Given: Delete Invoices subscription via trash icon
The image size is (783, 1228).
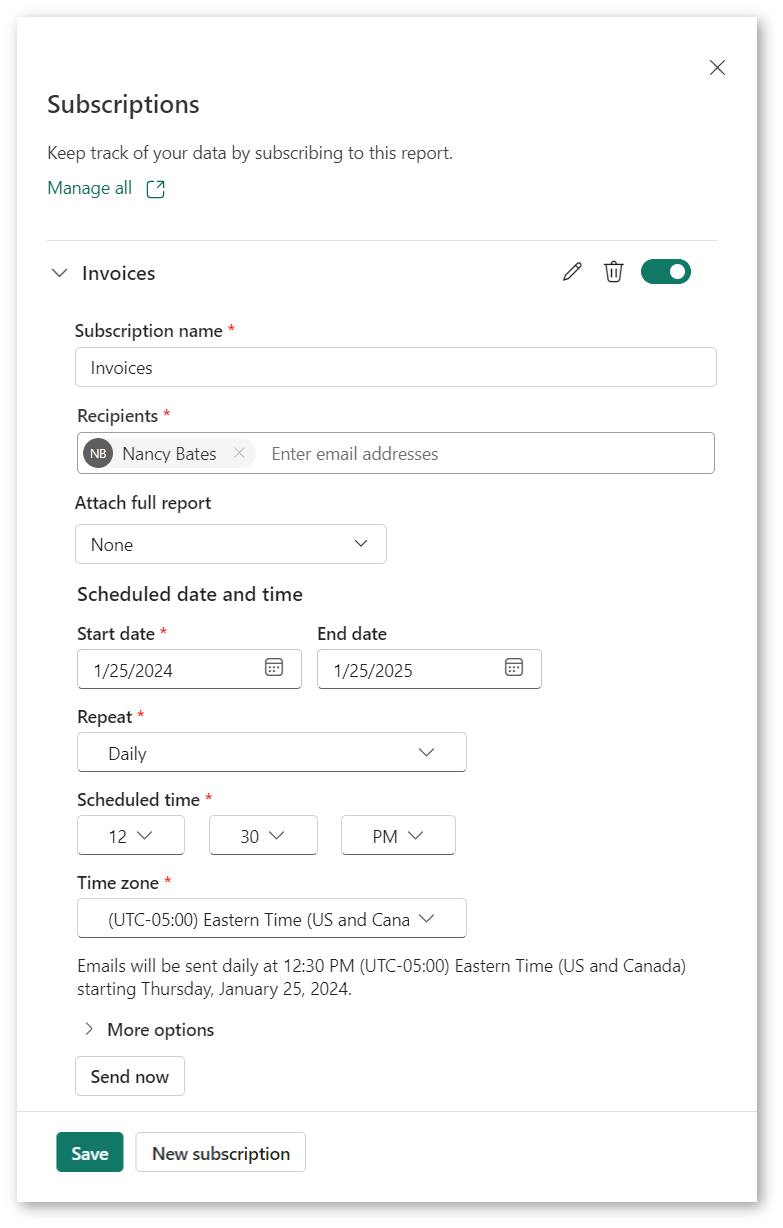Looking at the screenshot, I should tap(614, 272).
